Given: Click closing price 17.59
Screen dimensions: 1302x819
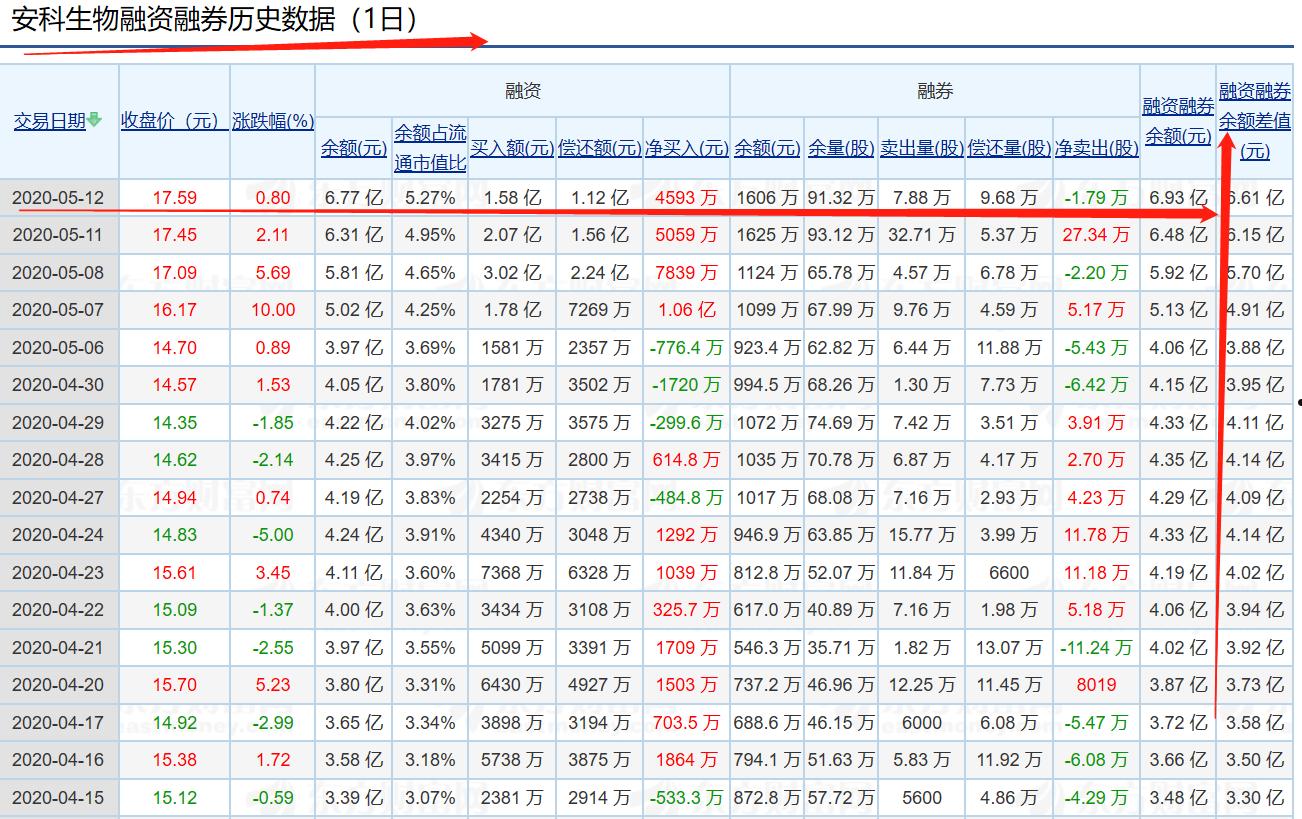Looking at the screenshot, I should 175,198.
